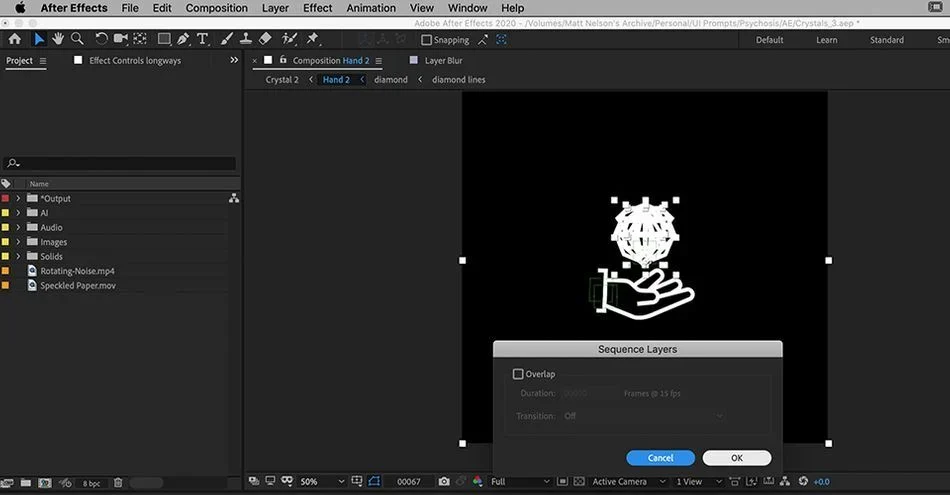Viewport: 950px width, 495px height.
Task: Toggle the pixel aspect ratio correction icon
Action: tap(734, 482)
